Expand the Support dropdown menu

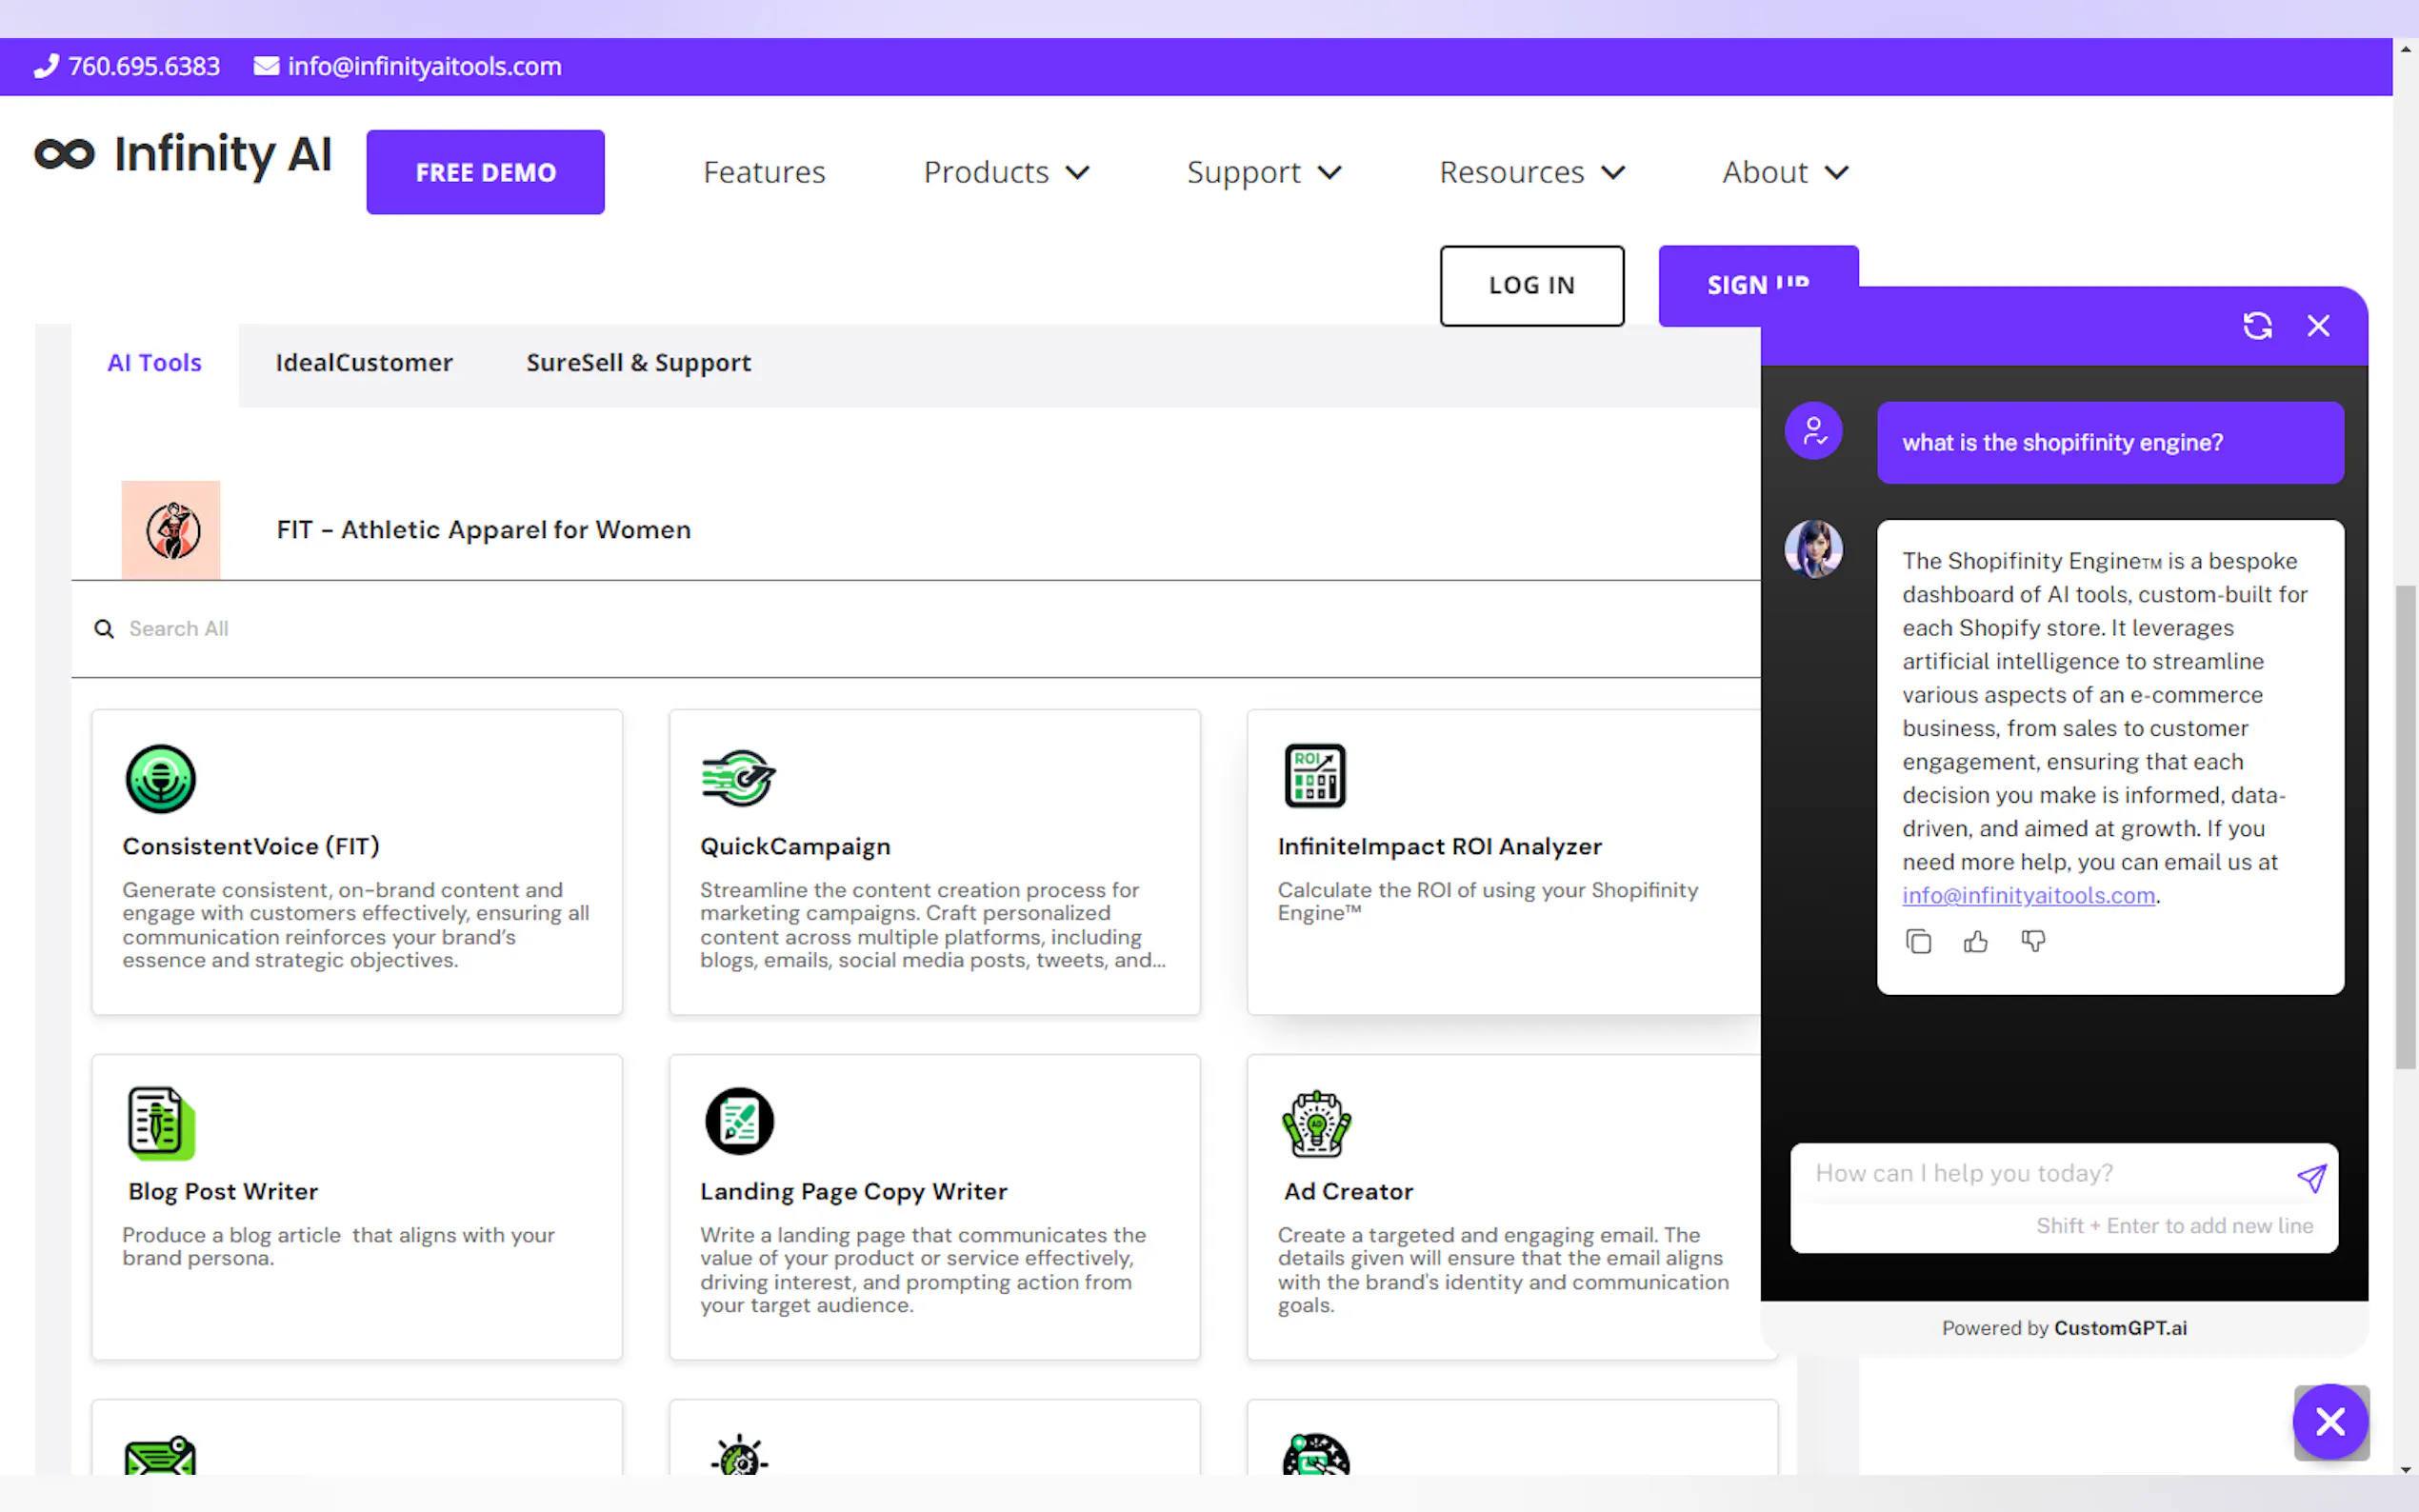point(1263,172)
